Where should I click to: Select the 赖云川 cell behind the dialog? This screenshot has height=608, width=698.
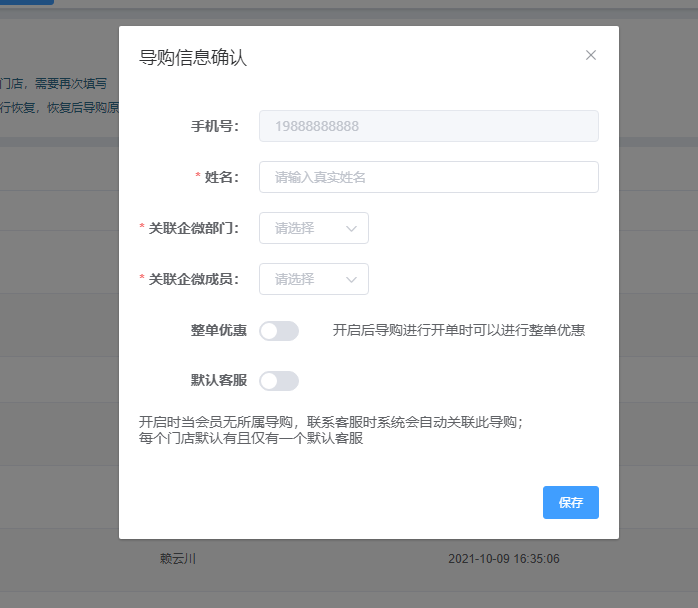178,559
